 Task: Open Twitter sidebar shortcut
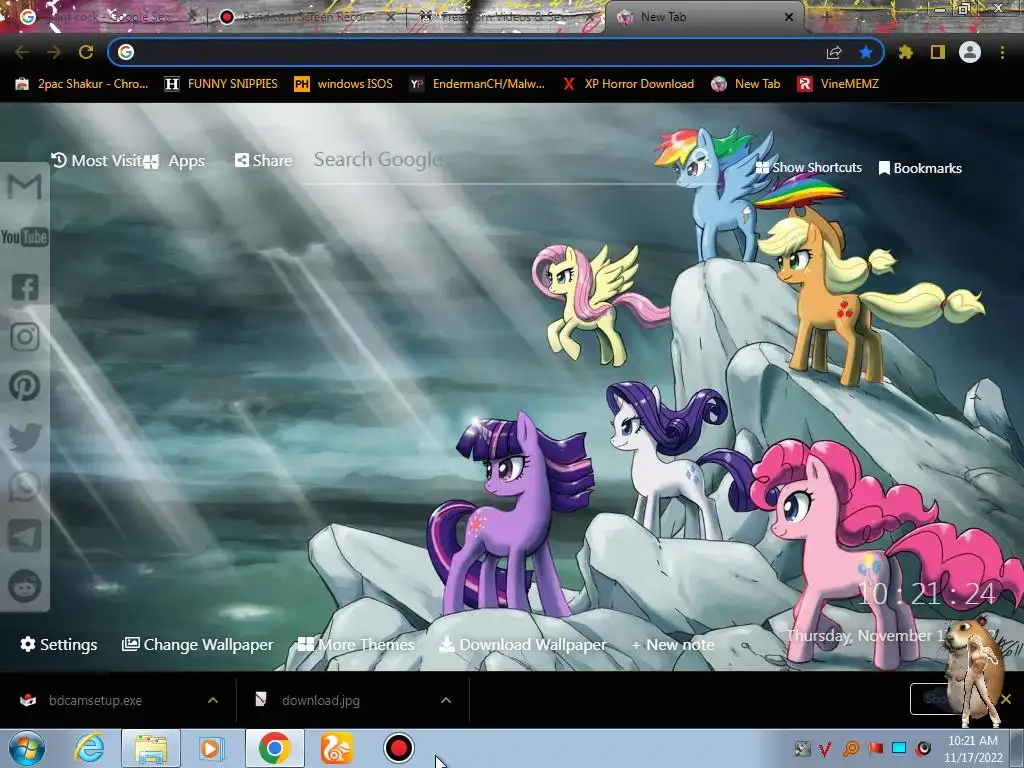point(24,437)
